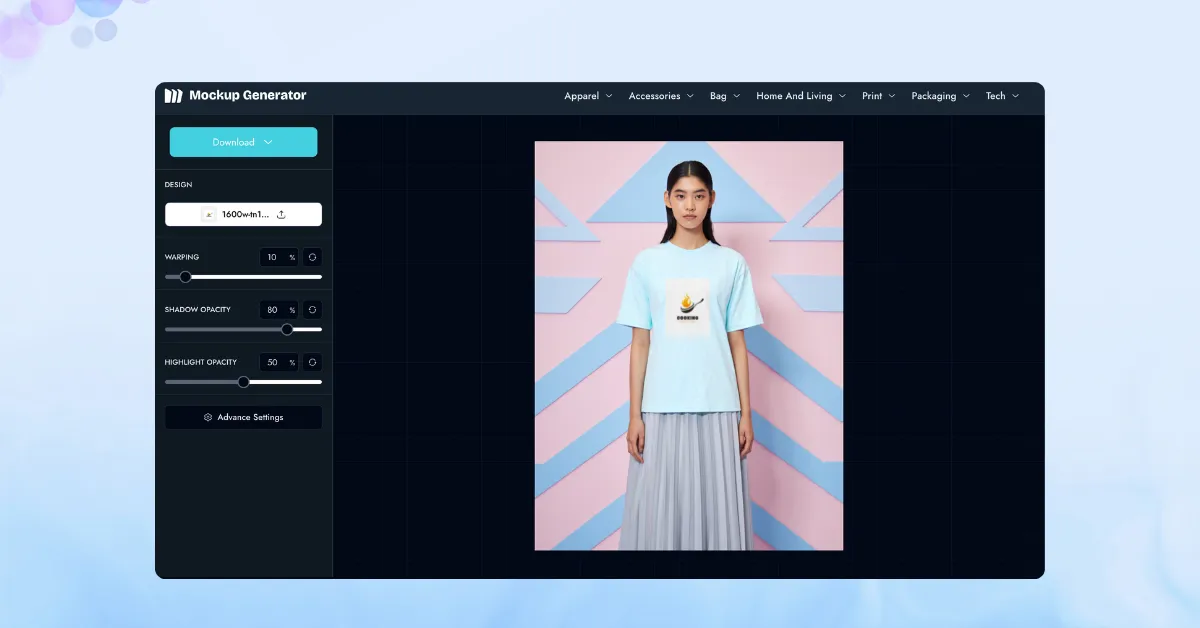Click the Highlight Opacity percentage field
Viewport: 1200px width, 628px height.
click(273, 362)
